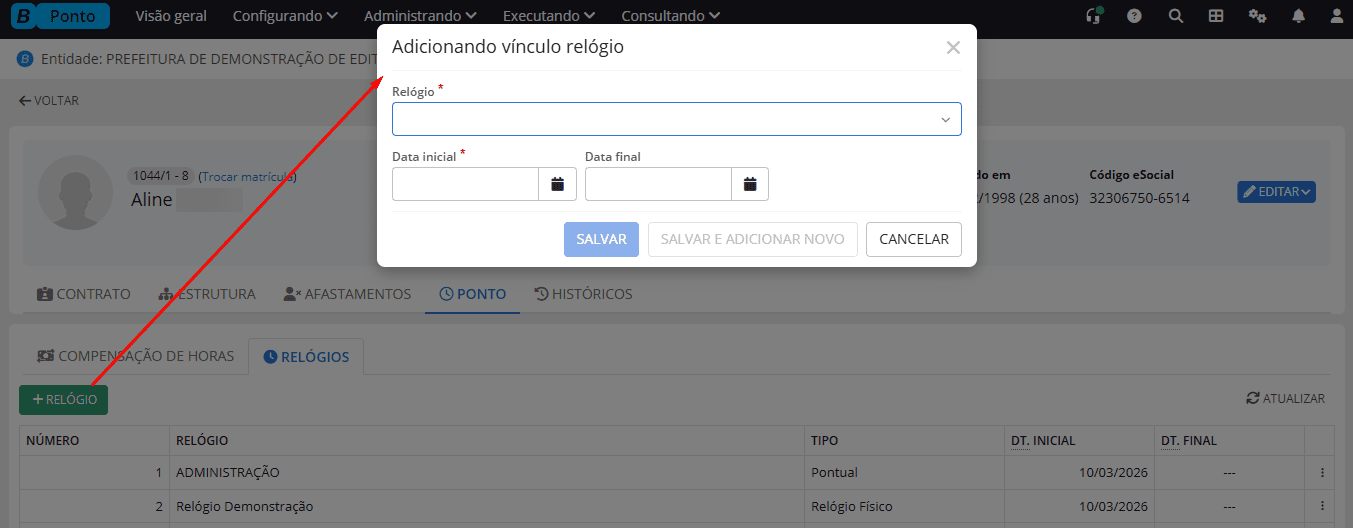The image size is (1353, 528).
Task: Open the Data inicial calendar picker
Action: pos(558,184)
